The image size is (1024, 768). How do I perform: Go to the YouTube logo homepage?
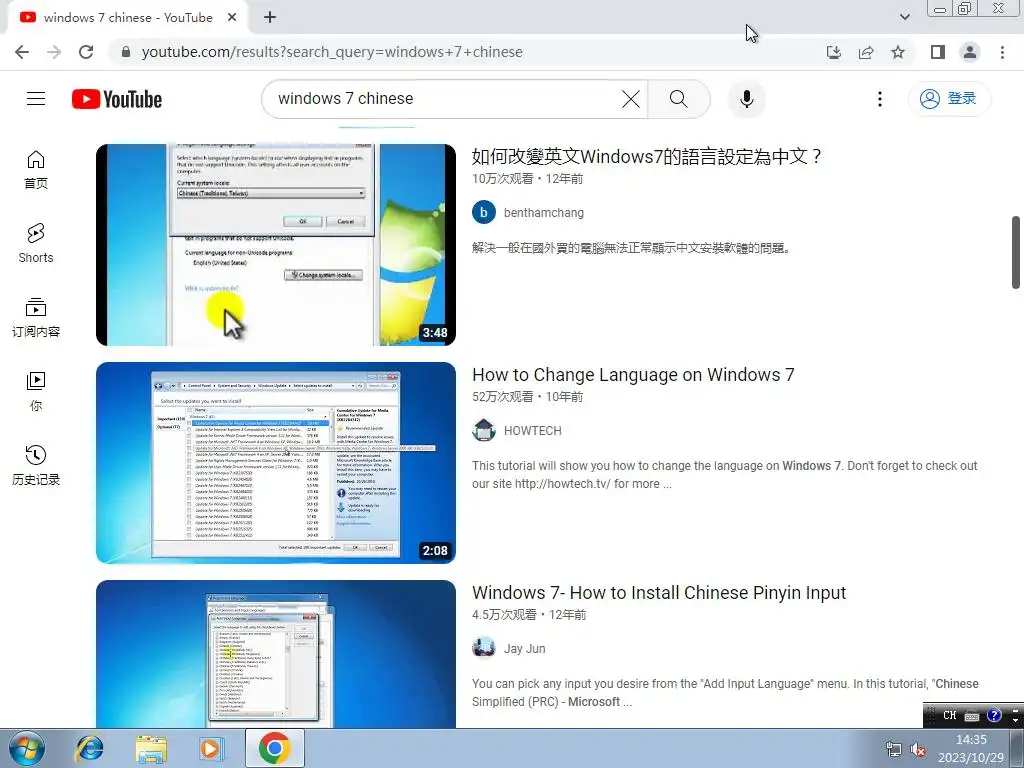[x=117, y=99]
